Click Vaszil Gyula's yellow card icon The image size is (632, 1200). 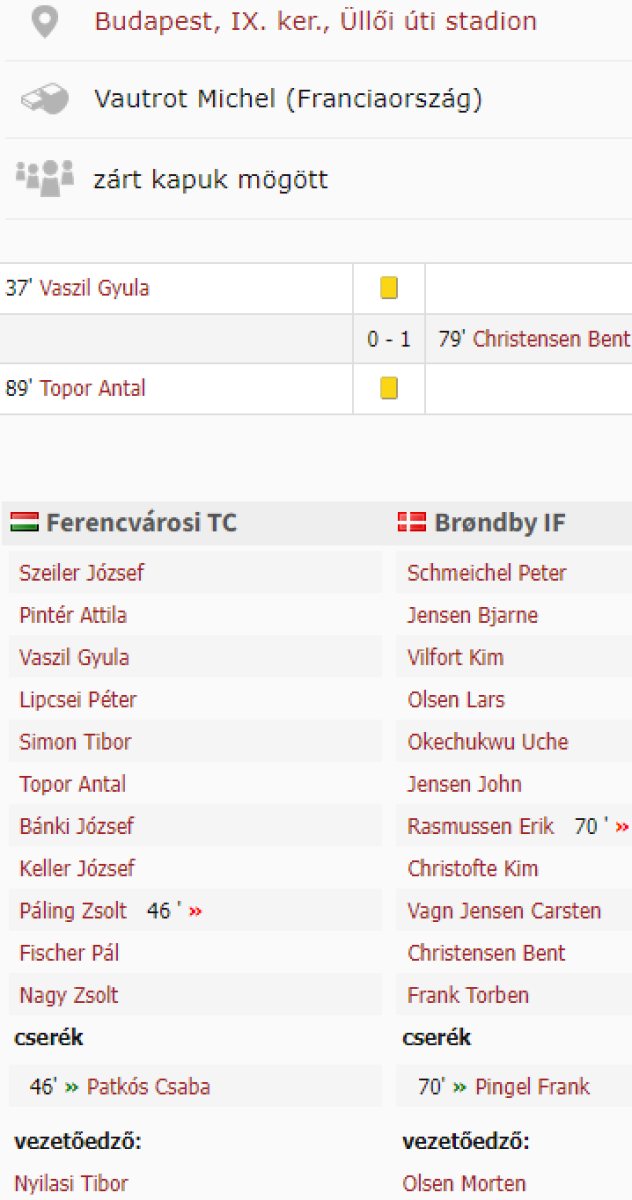(x=389, y=289)
